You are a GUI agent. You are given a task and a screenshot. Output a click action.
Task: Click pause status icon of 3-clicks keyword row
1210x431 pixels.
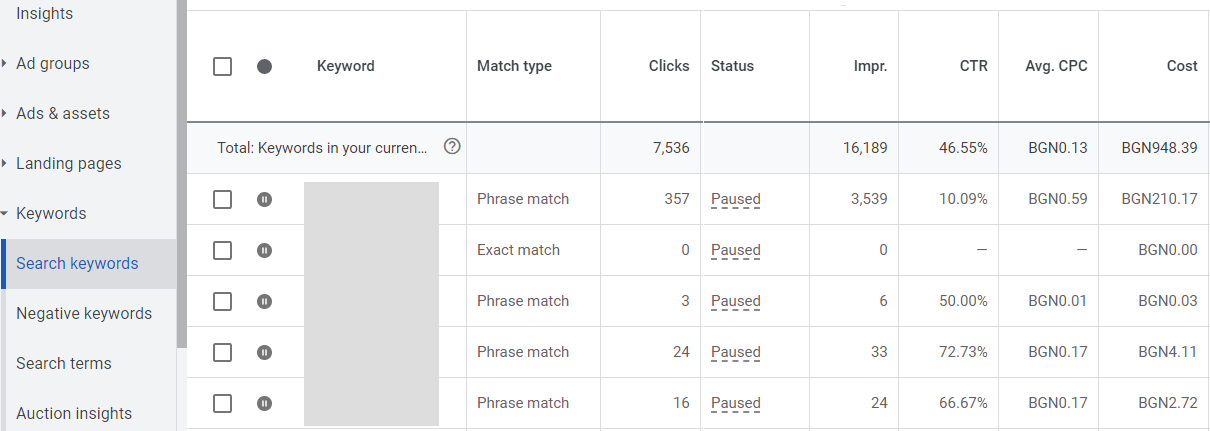click(264, 301)
